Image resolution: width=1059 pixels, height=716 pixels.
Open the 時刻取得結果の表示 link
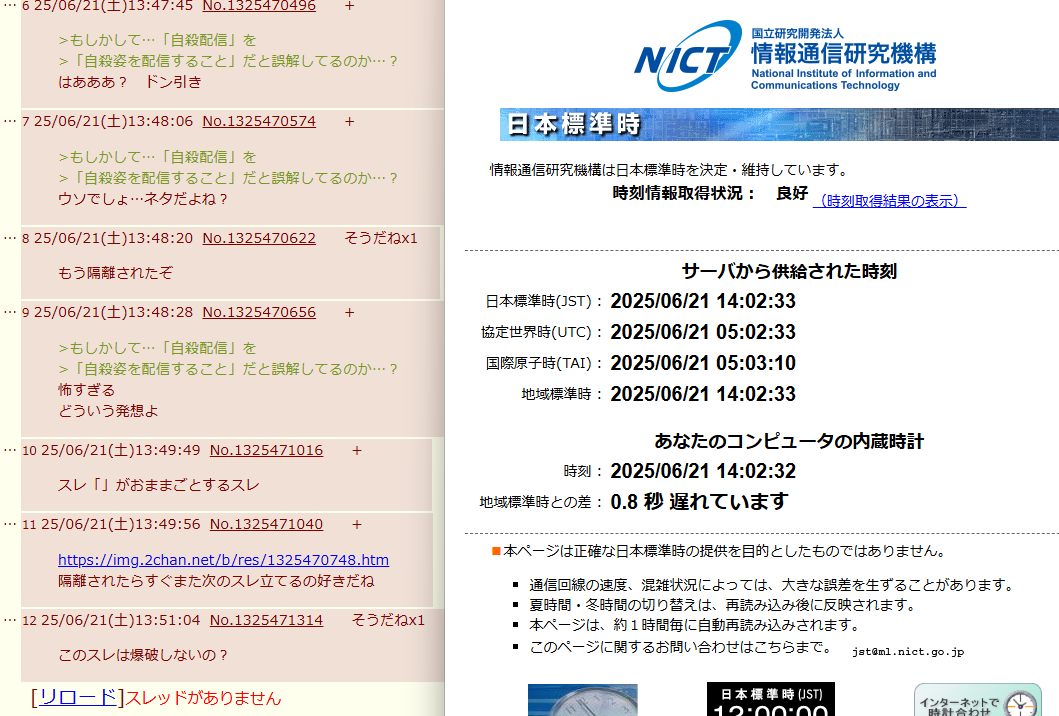889,201
